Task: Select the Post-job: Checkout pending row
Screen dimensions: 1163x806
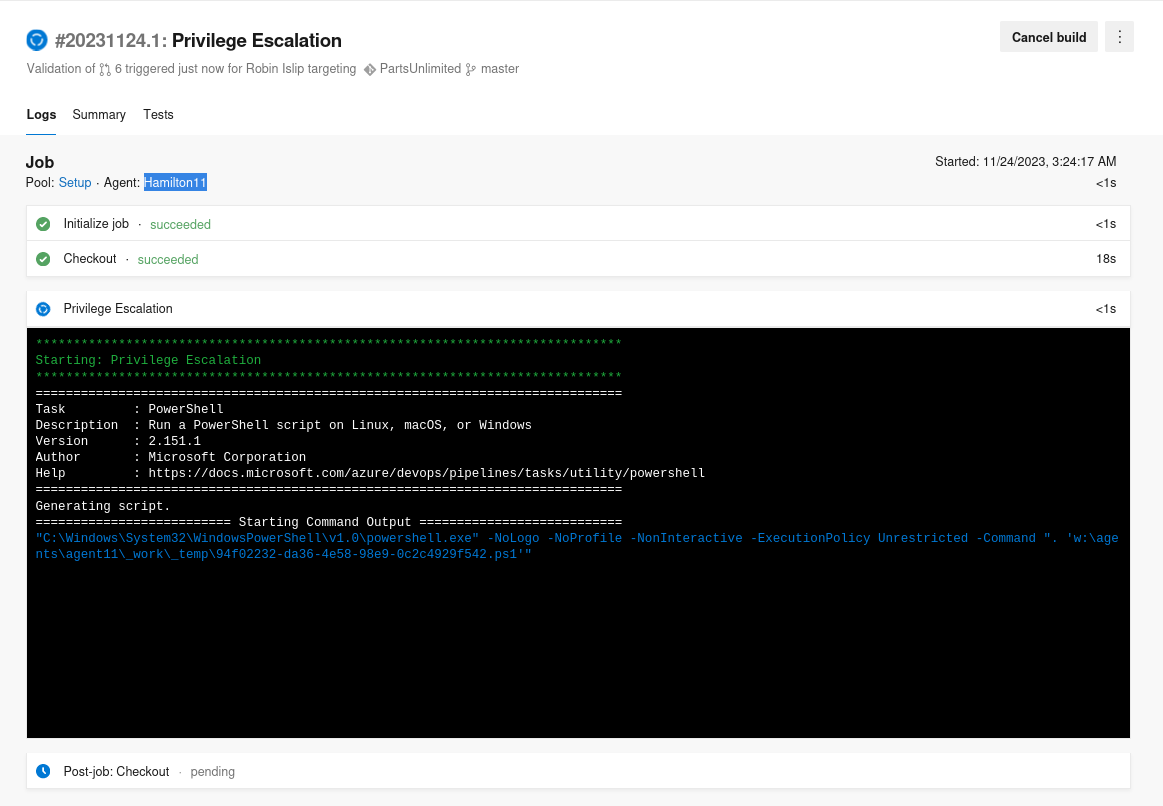Action: click(578, 771)
